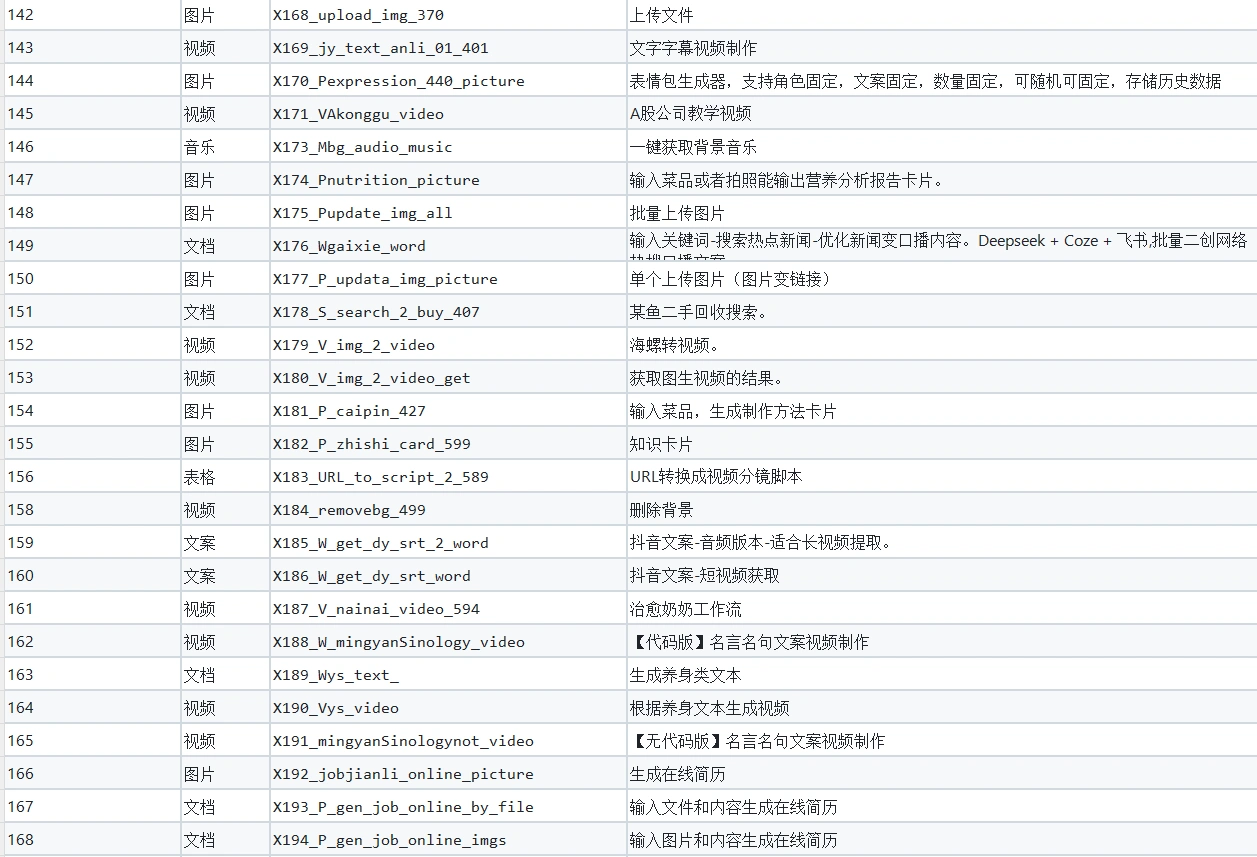Select the X194_P_gen_job_online_imgs cell
This screenshot has width=1257, height=857.
(x=389, y=840)
